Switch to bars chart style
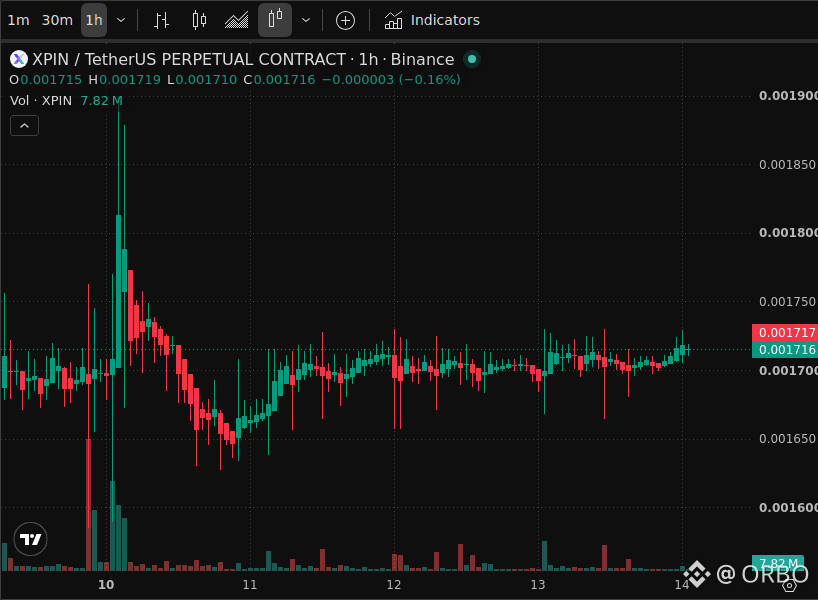The height and width of the screenshot is (600, 818). pos(161,20)
